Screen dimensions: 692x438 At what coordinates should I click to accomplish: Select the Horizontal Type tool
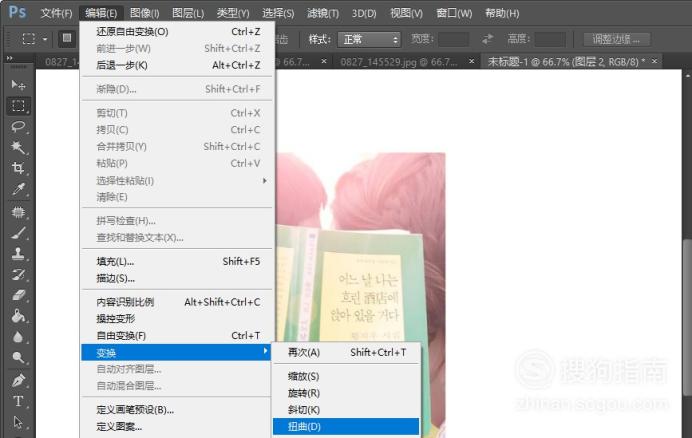18,401
